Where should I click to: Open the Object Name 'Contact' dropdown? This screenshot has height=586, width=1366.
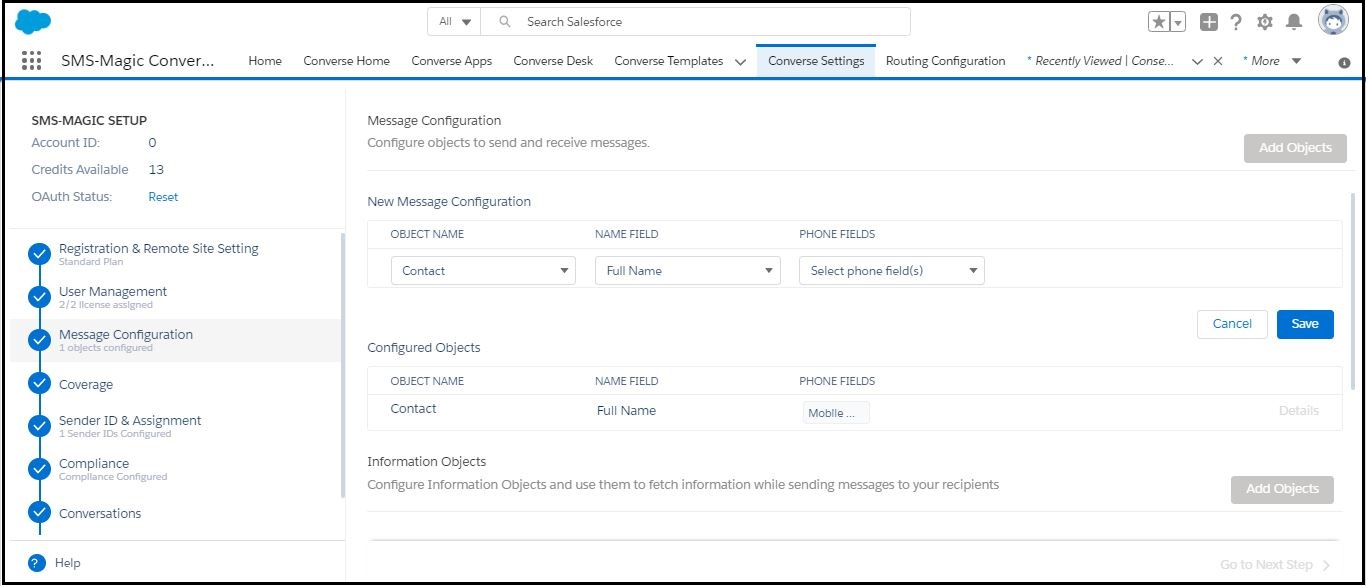(483, 271)
